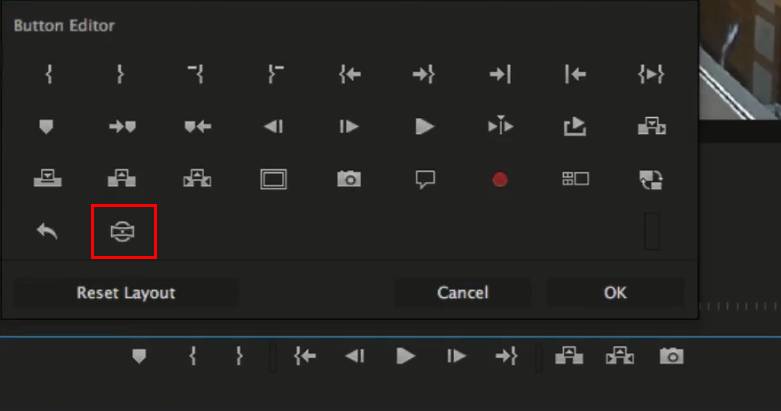781x411 pixels.
Task: Click the Play Around icon
Action: (499, 127)
